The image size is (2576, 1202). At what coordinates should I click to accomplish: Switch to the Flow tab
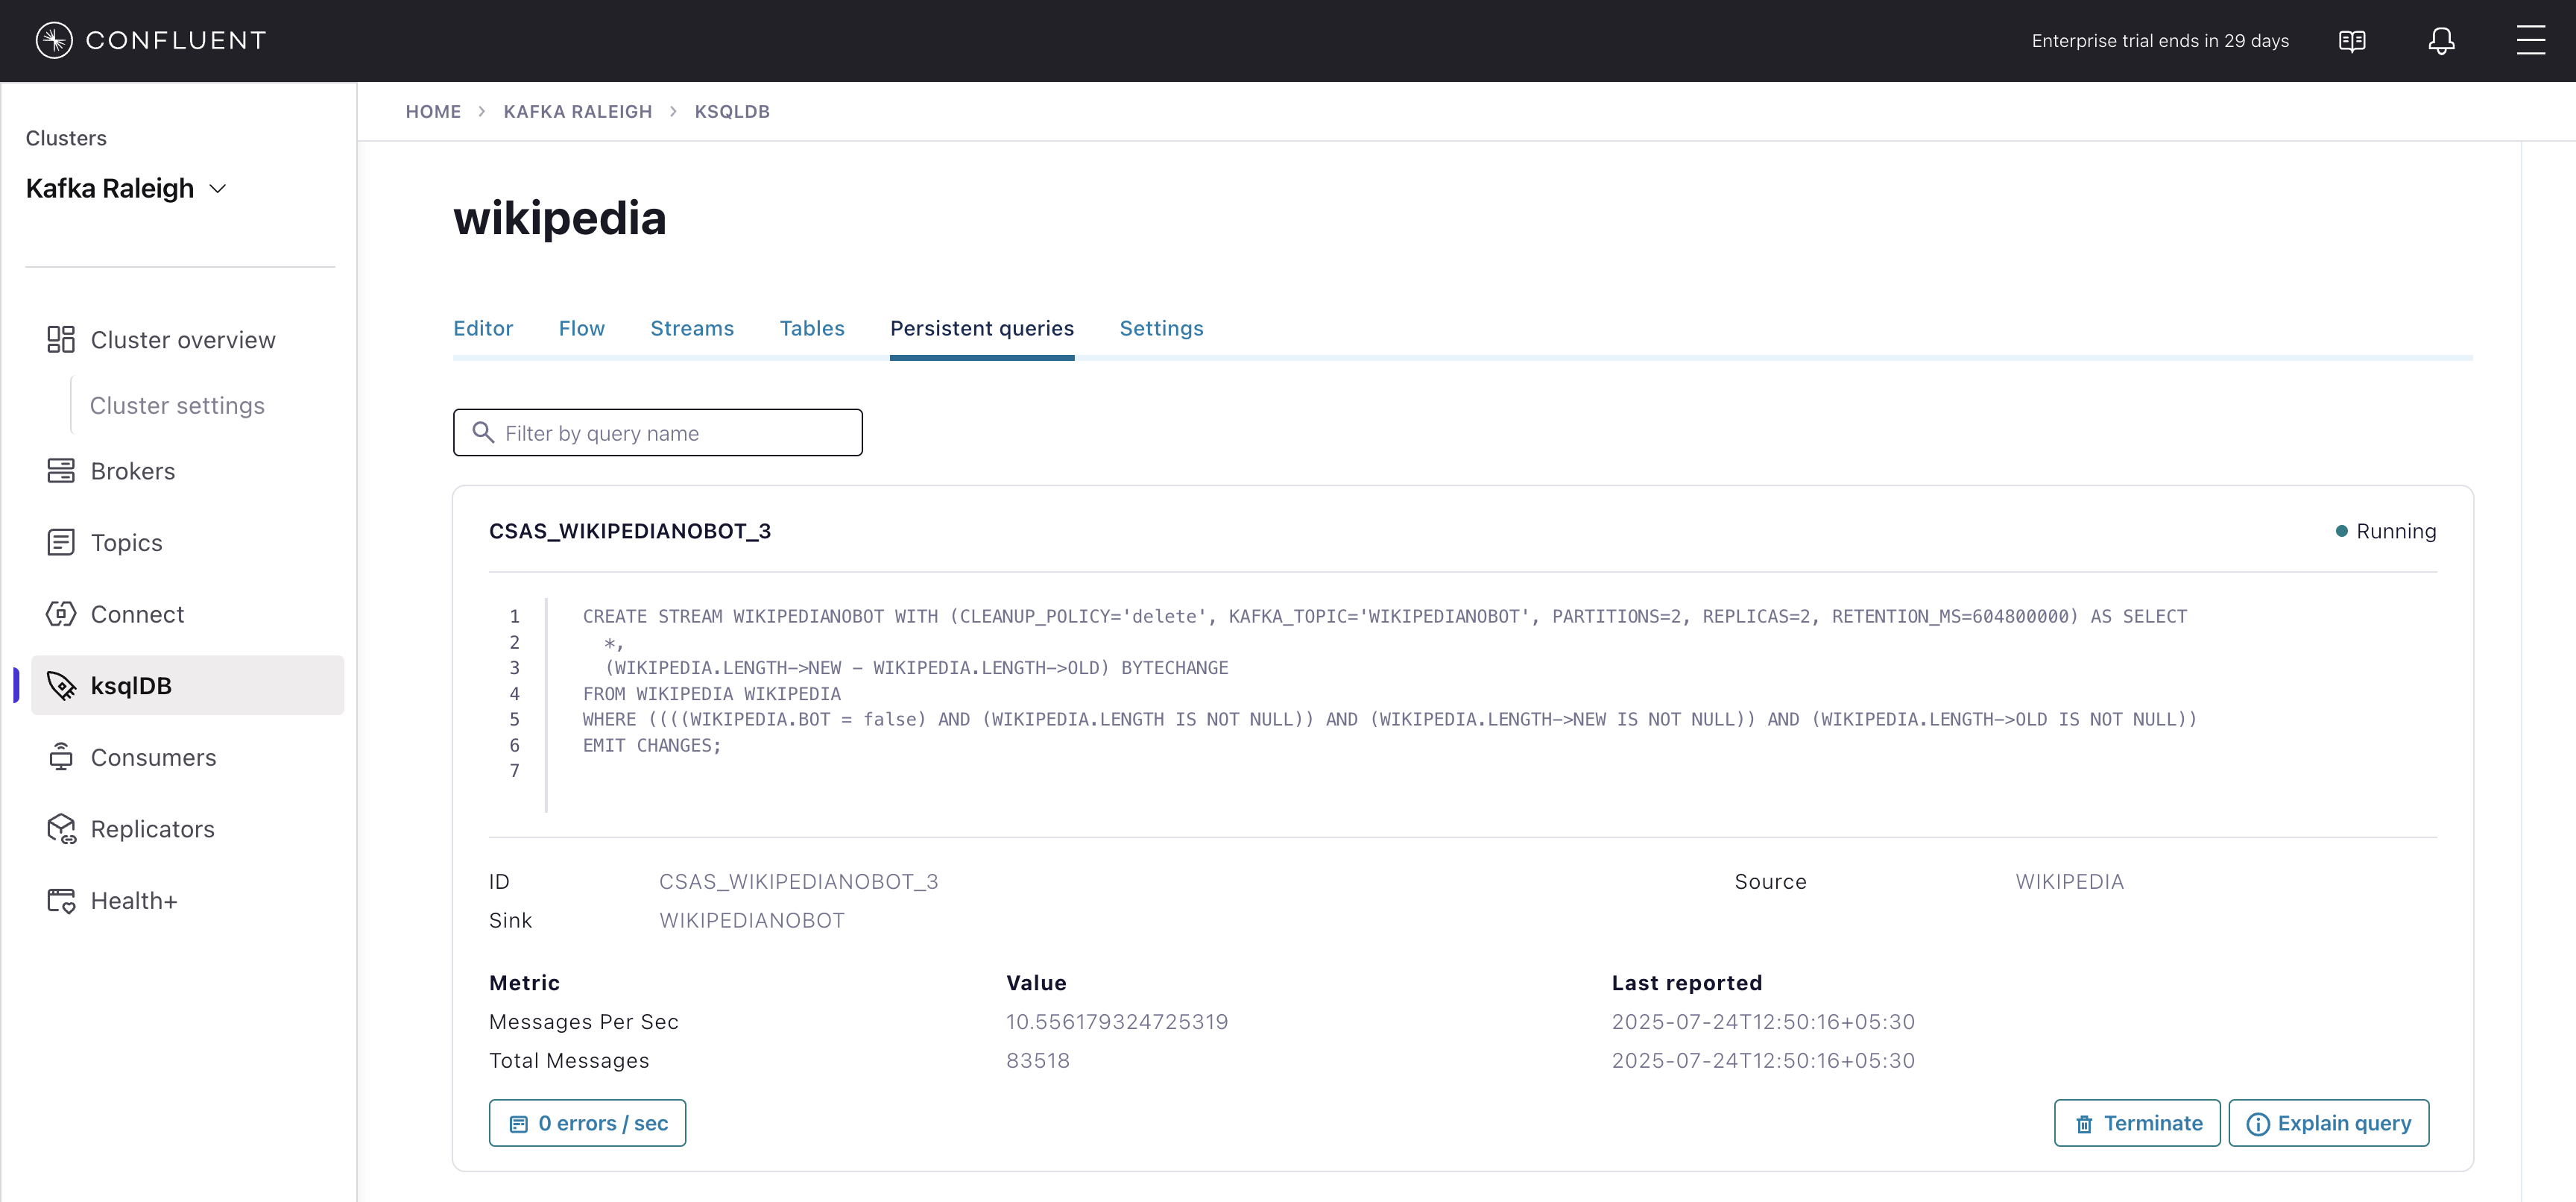point(581,329)
